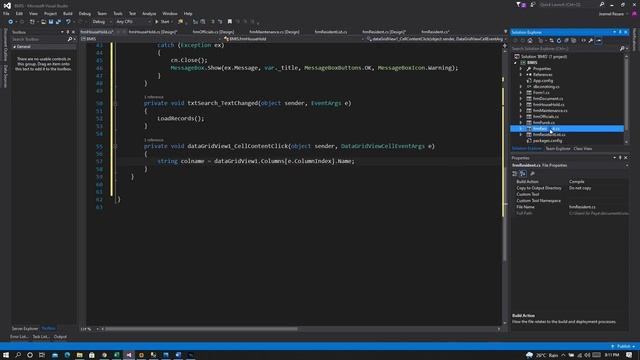Image resolution: width=640 pixels, height=360 pixels.
Task: Click the Windows taskbar search icon
Action: tap(18, 355)
